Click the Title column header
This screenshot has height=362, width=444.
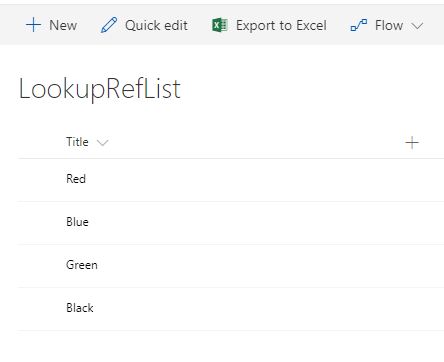click(77, 142)
